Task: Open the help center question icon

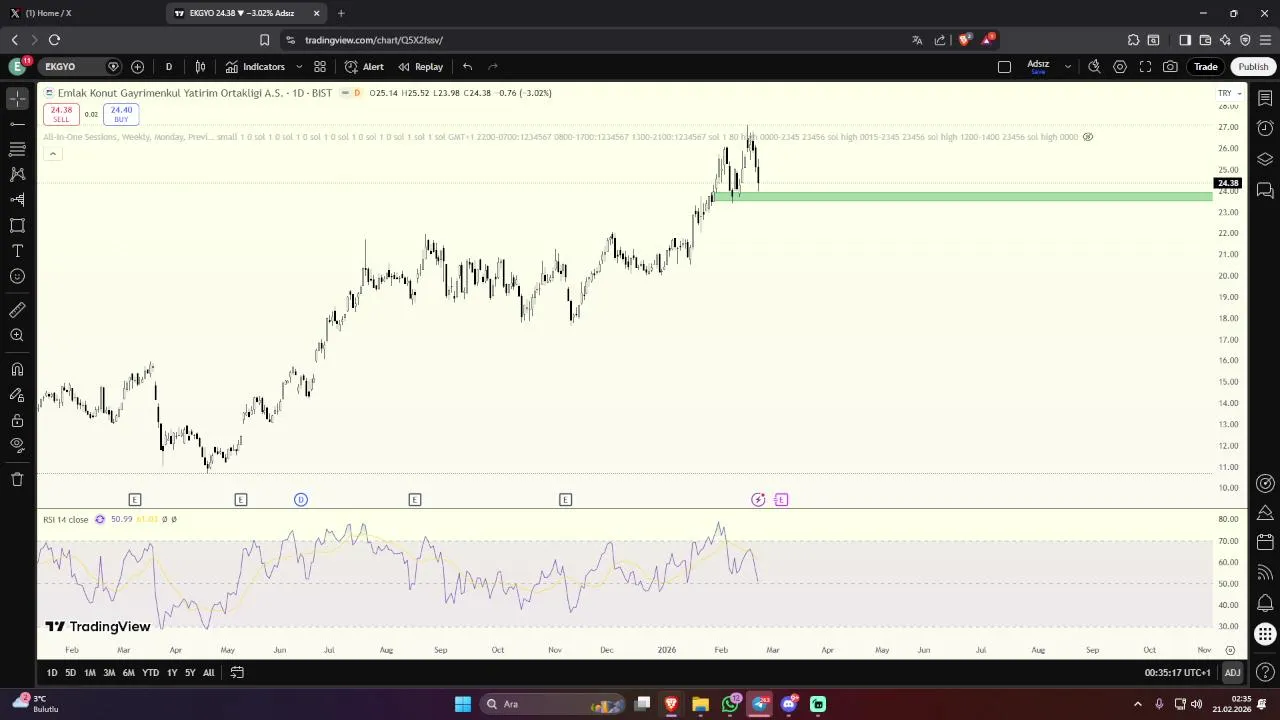Action: point(1265,672)
